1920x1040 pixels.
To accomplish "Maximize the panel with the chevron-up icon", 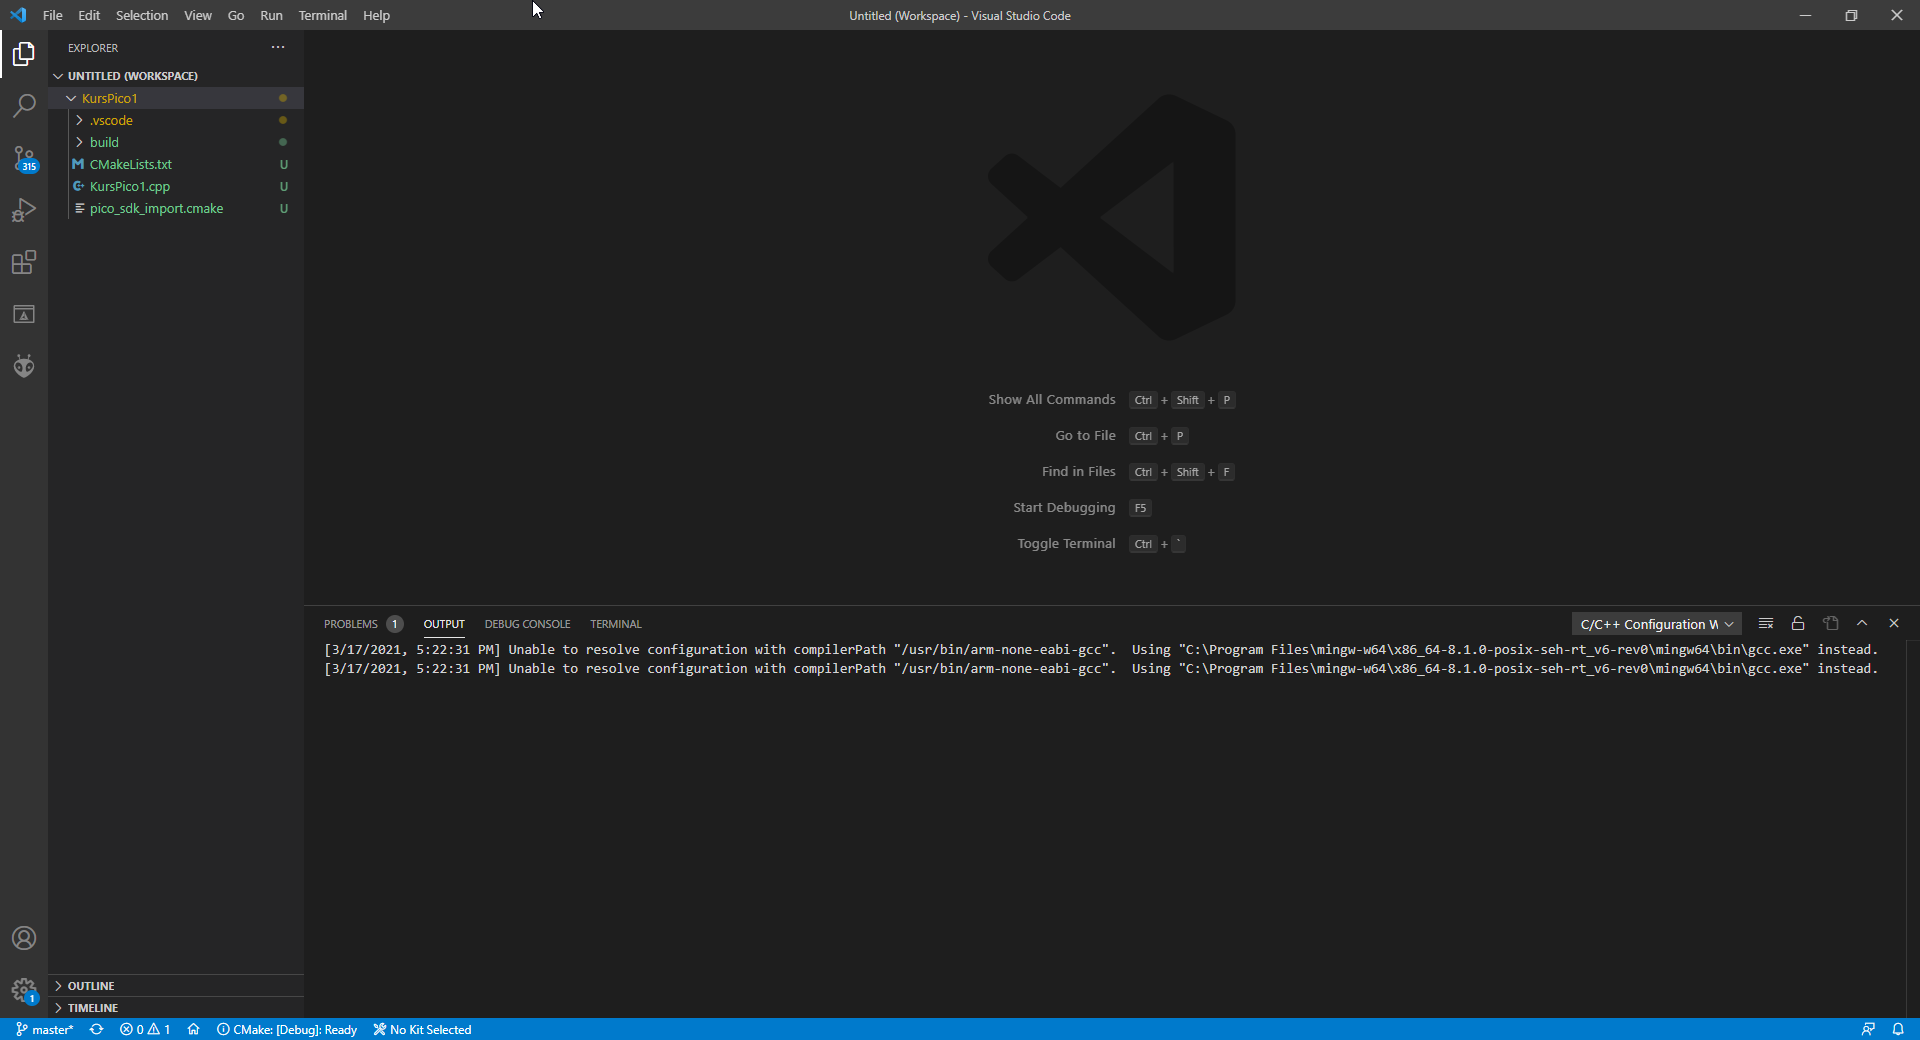I will (x=1862, y=623).
